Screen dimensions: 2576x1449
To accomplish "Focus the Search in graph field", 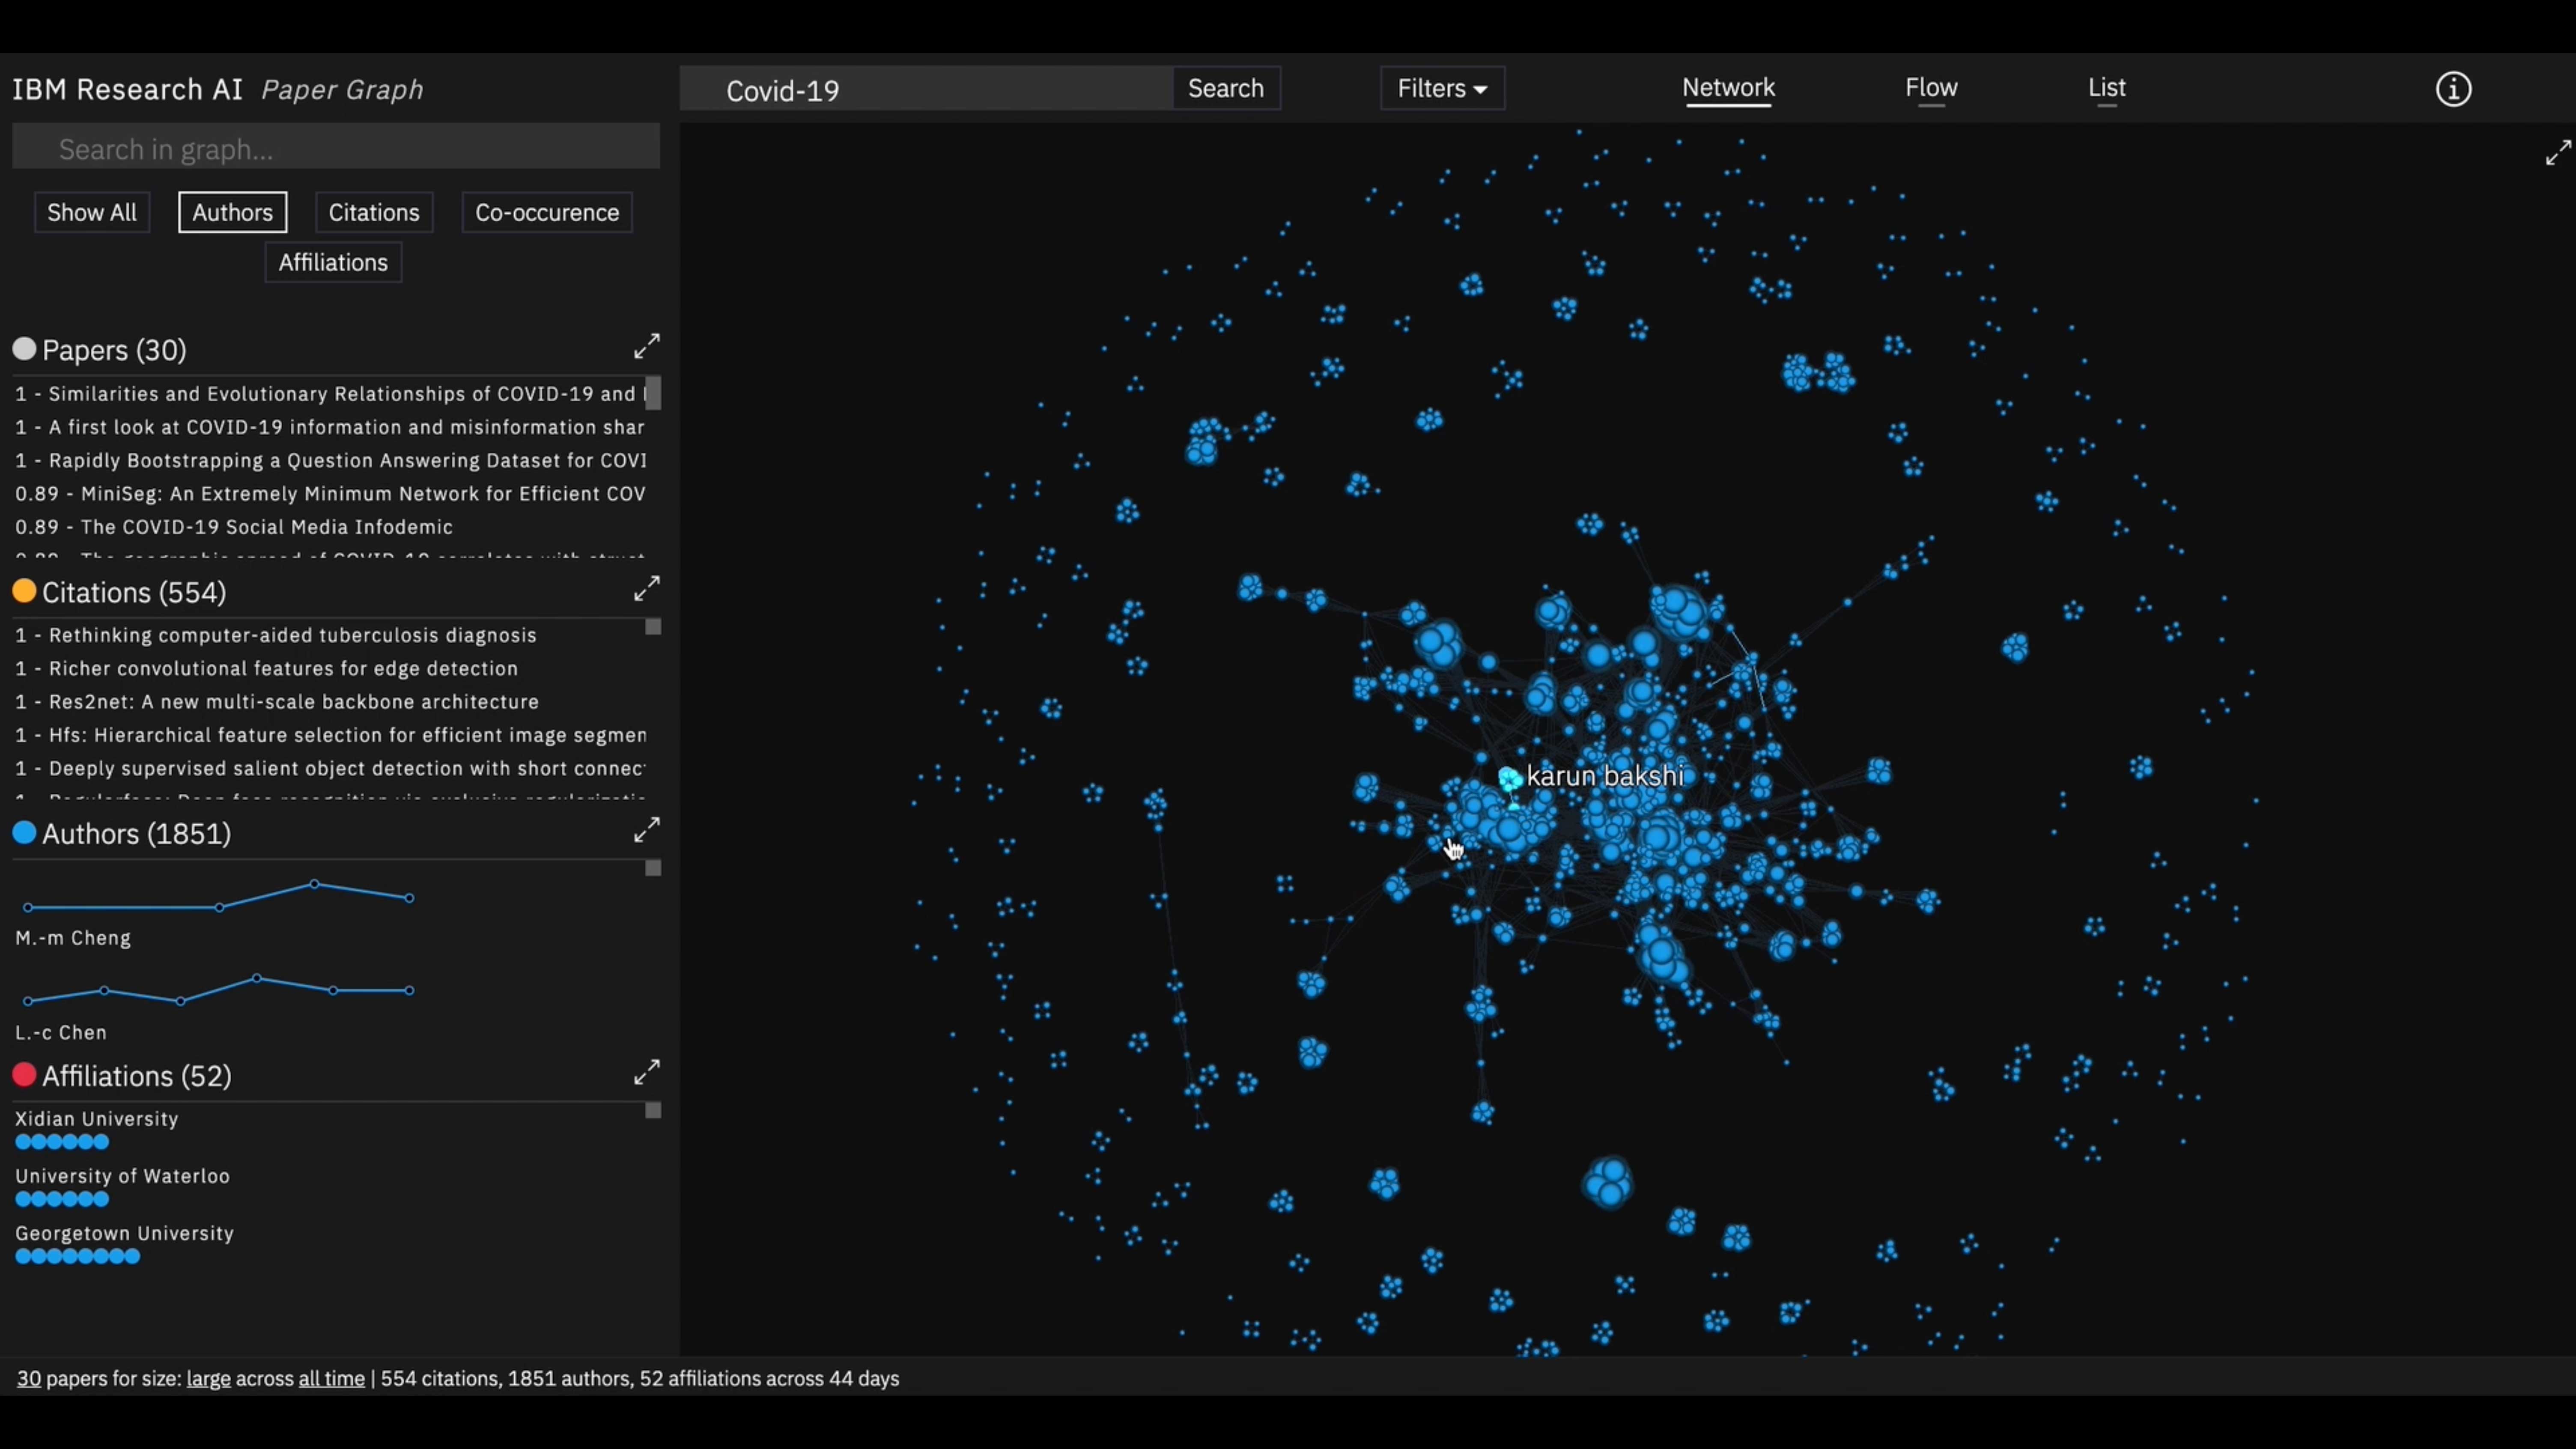I will tap(336, 149).
